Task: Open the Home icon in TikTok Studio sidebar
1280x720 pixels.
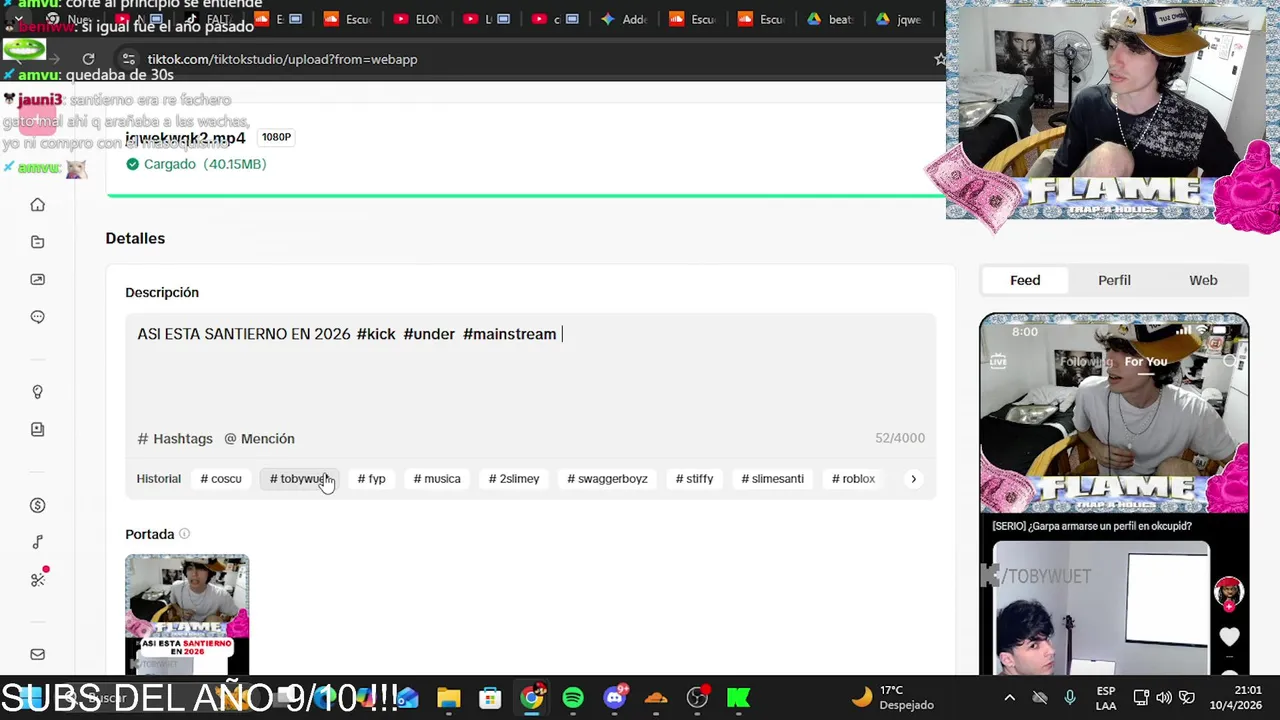Action: 37,205
